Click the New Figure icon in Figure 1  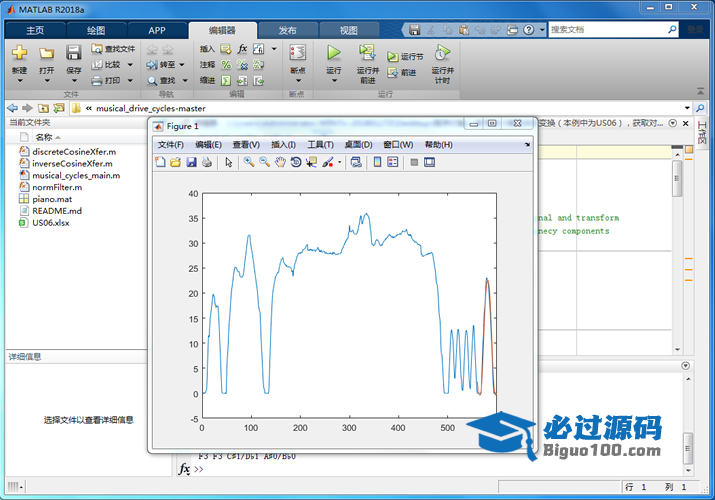click(160, 162)
